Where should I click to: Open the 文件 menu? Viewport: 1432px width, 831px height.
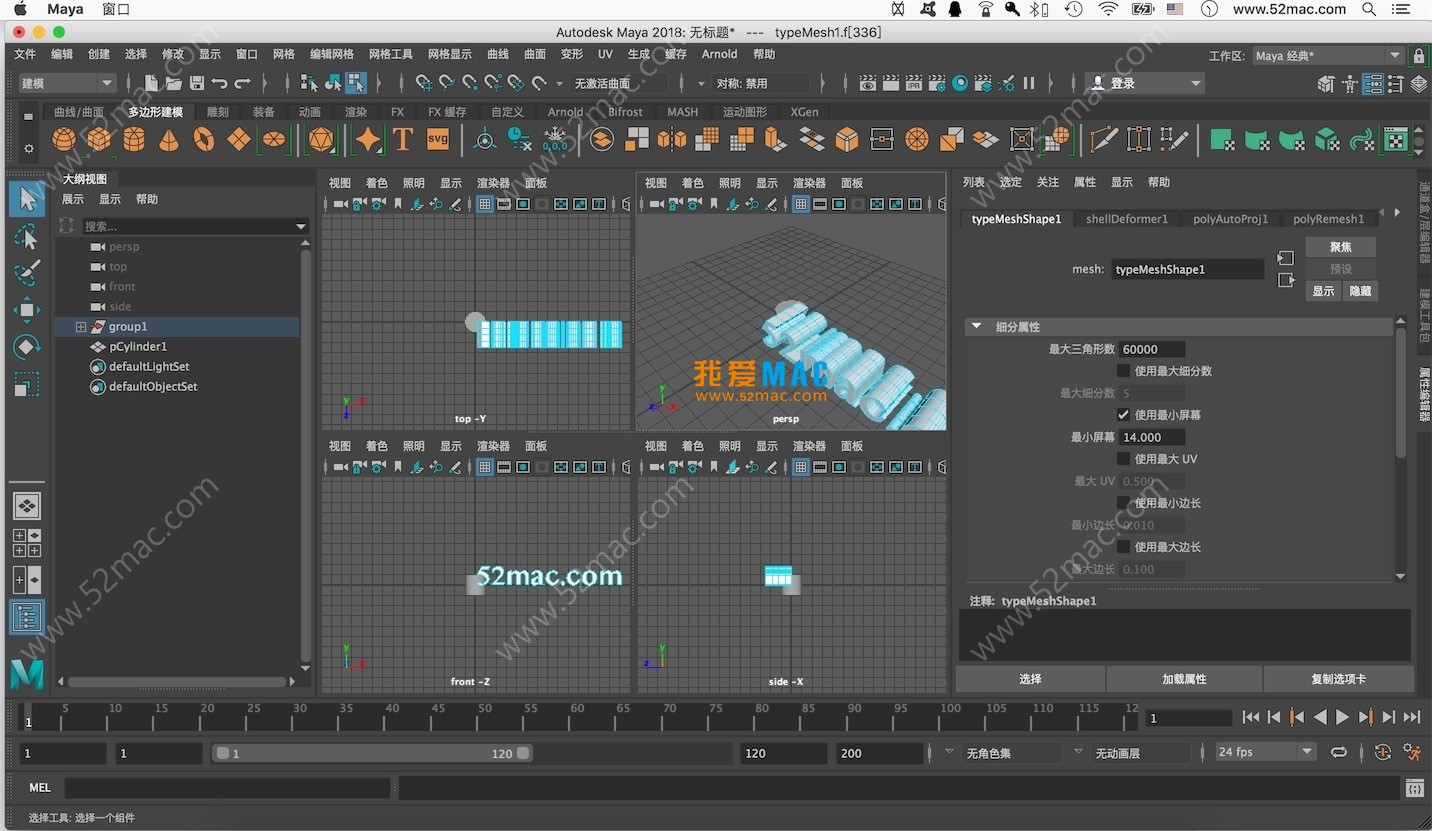(x=25, y=54)
